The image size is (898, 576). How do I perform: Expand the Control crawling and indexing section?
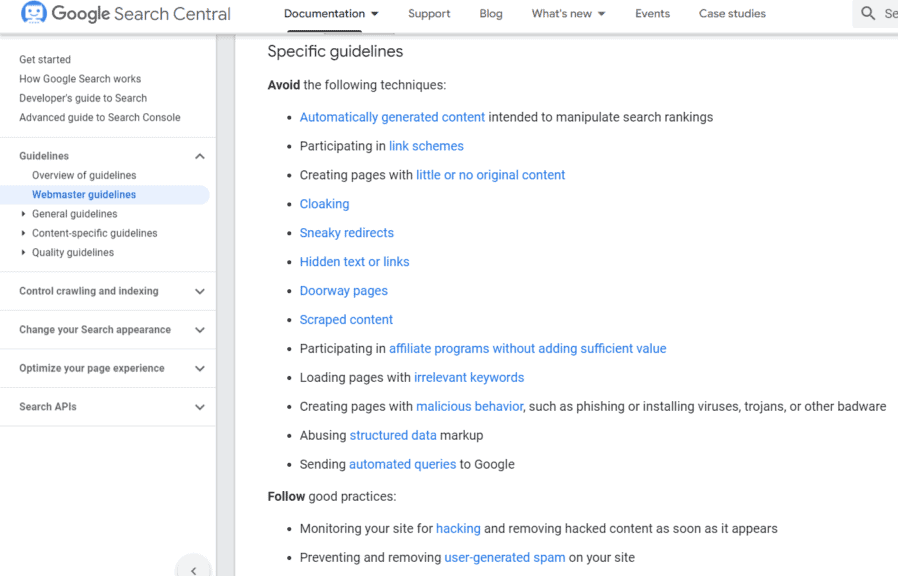[x=199, y=291]
